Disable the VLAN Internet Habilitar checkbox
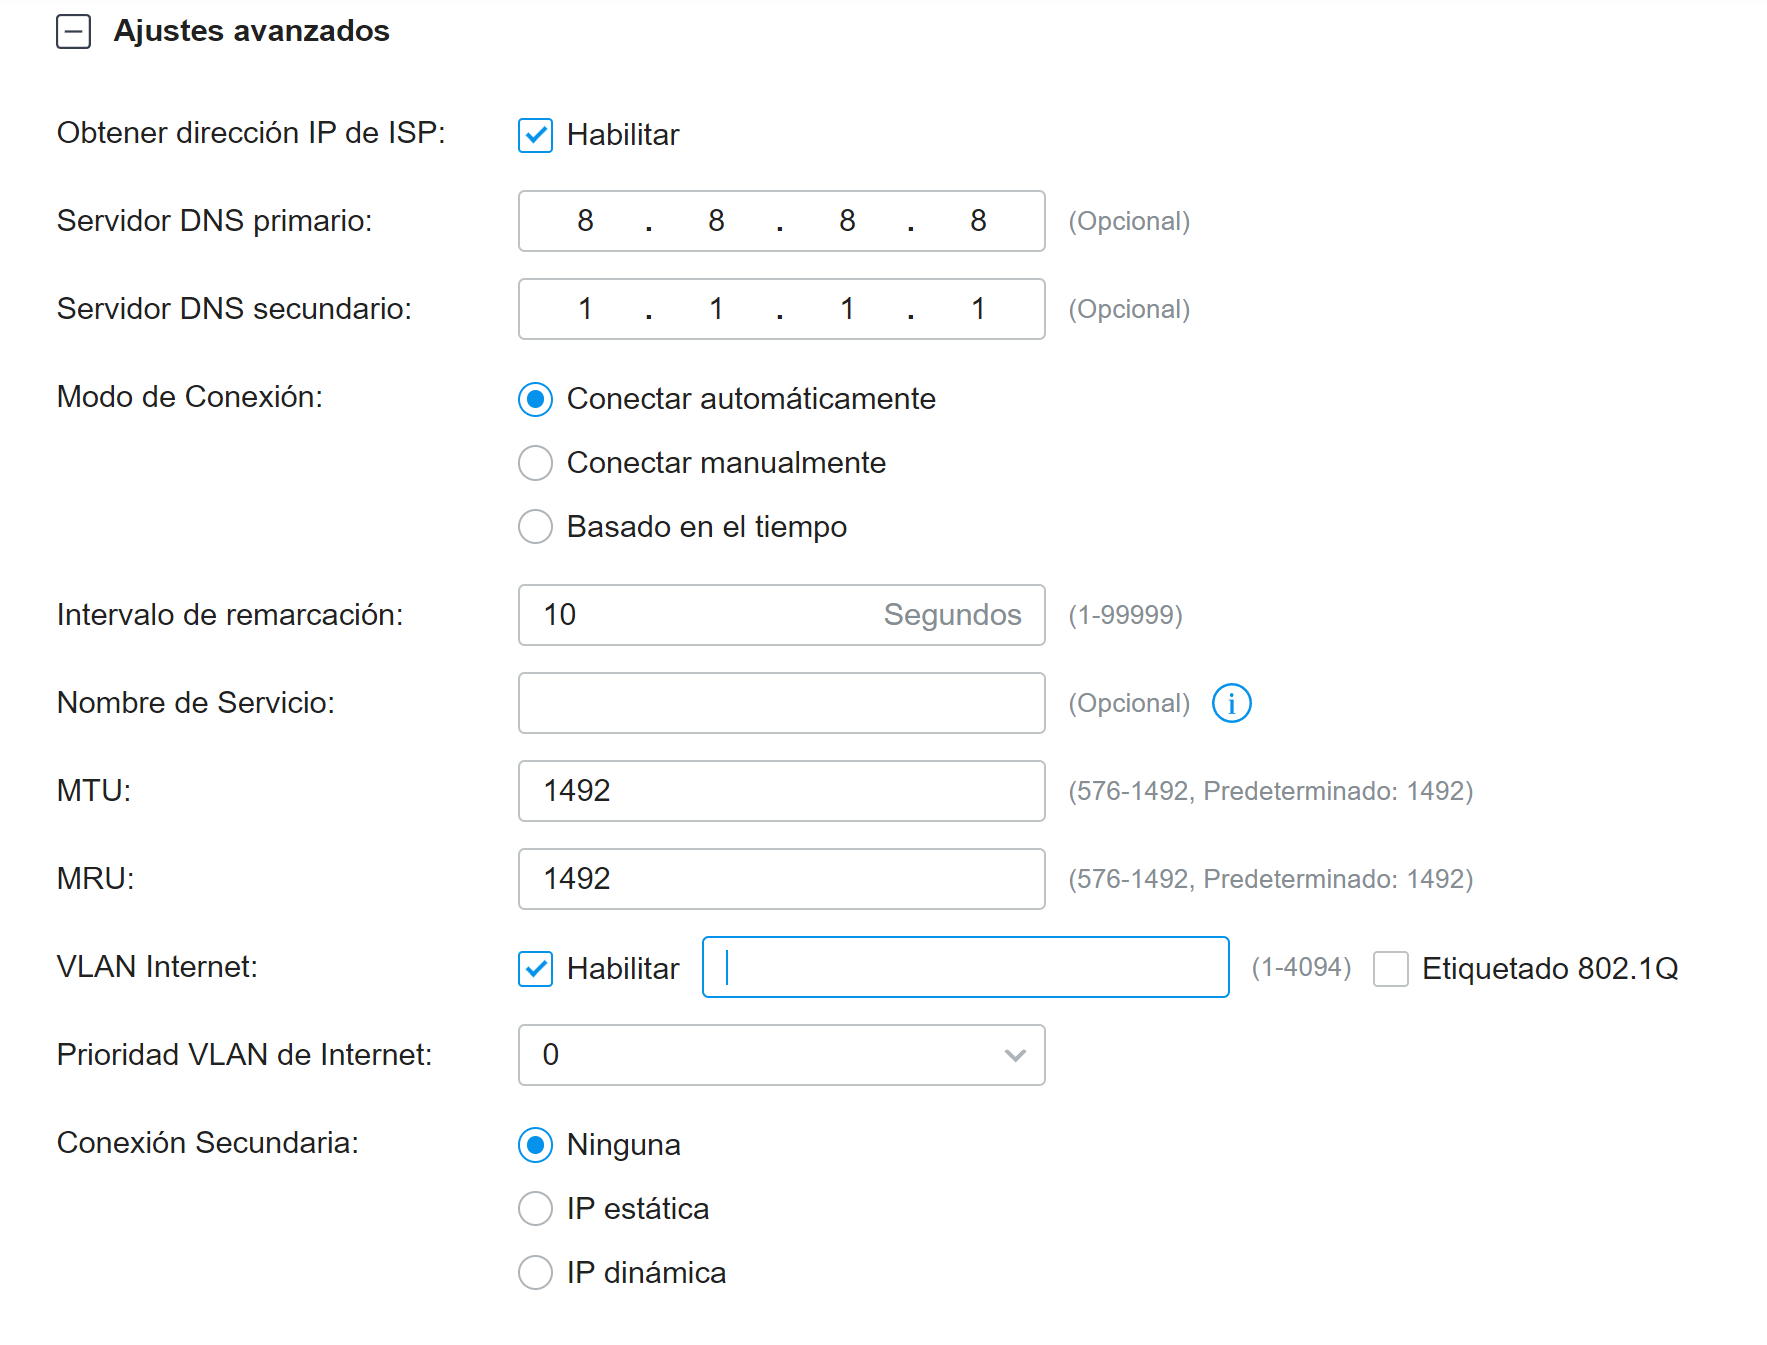Screen dimensions: 1767x1345 pos(535,968)
